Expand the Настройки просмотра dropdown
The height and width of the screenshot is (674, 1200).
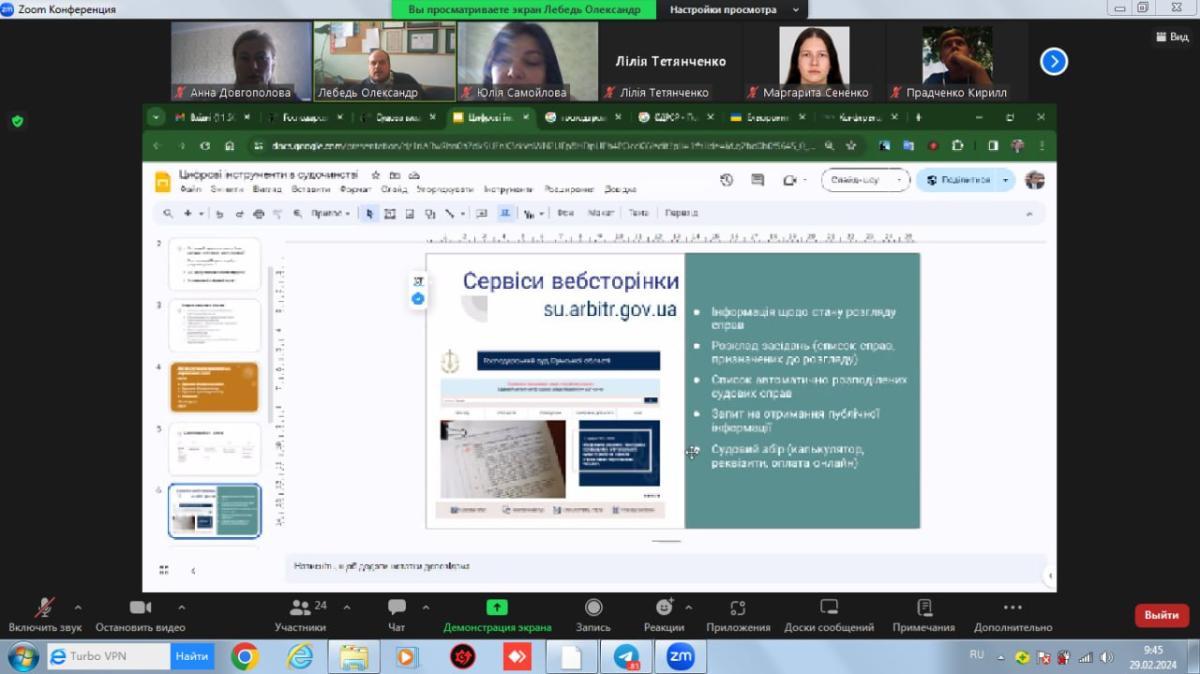coord(737,9)
